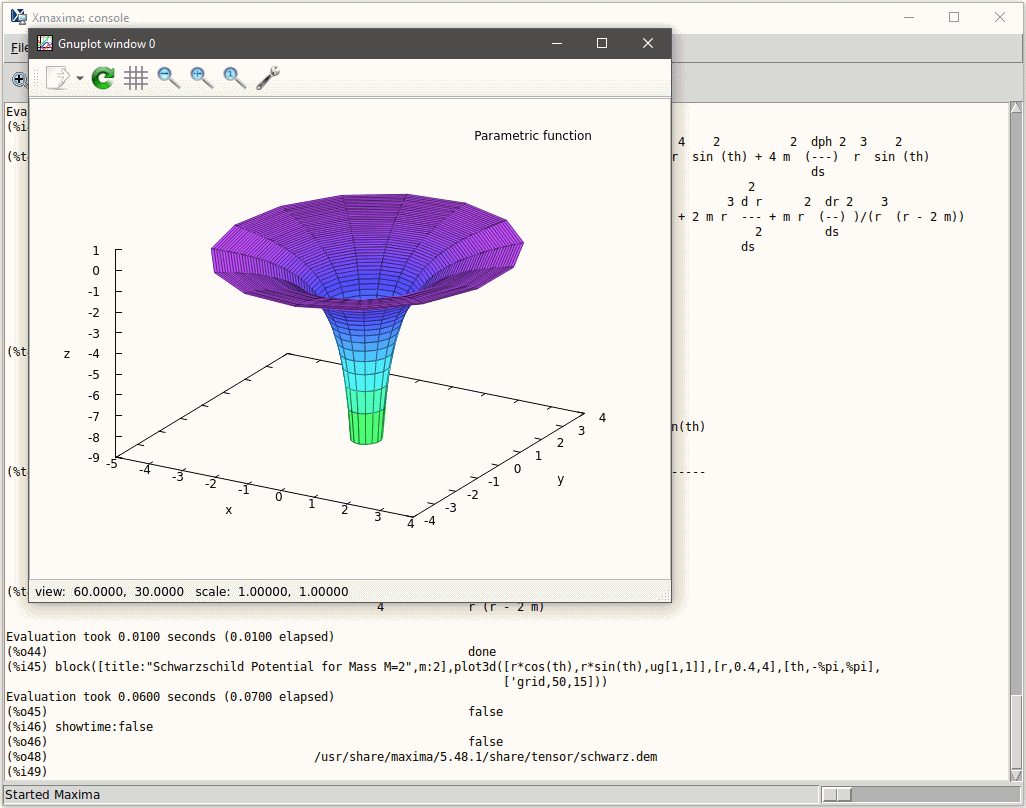Screen dimensions: 1026x808
Task: Click the green replot refresh icon
Action: tap(102, 78)
